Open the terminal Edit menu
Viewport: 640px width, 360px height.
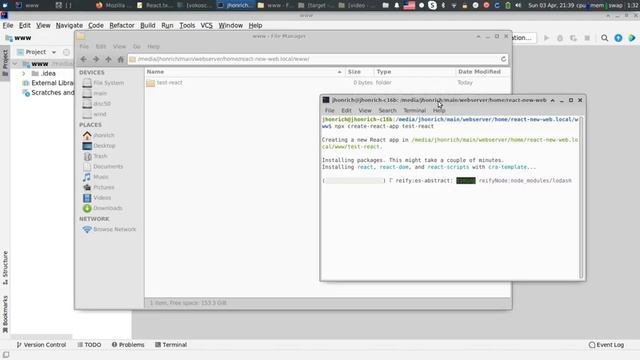click(346, 111)
